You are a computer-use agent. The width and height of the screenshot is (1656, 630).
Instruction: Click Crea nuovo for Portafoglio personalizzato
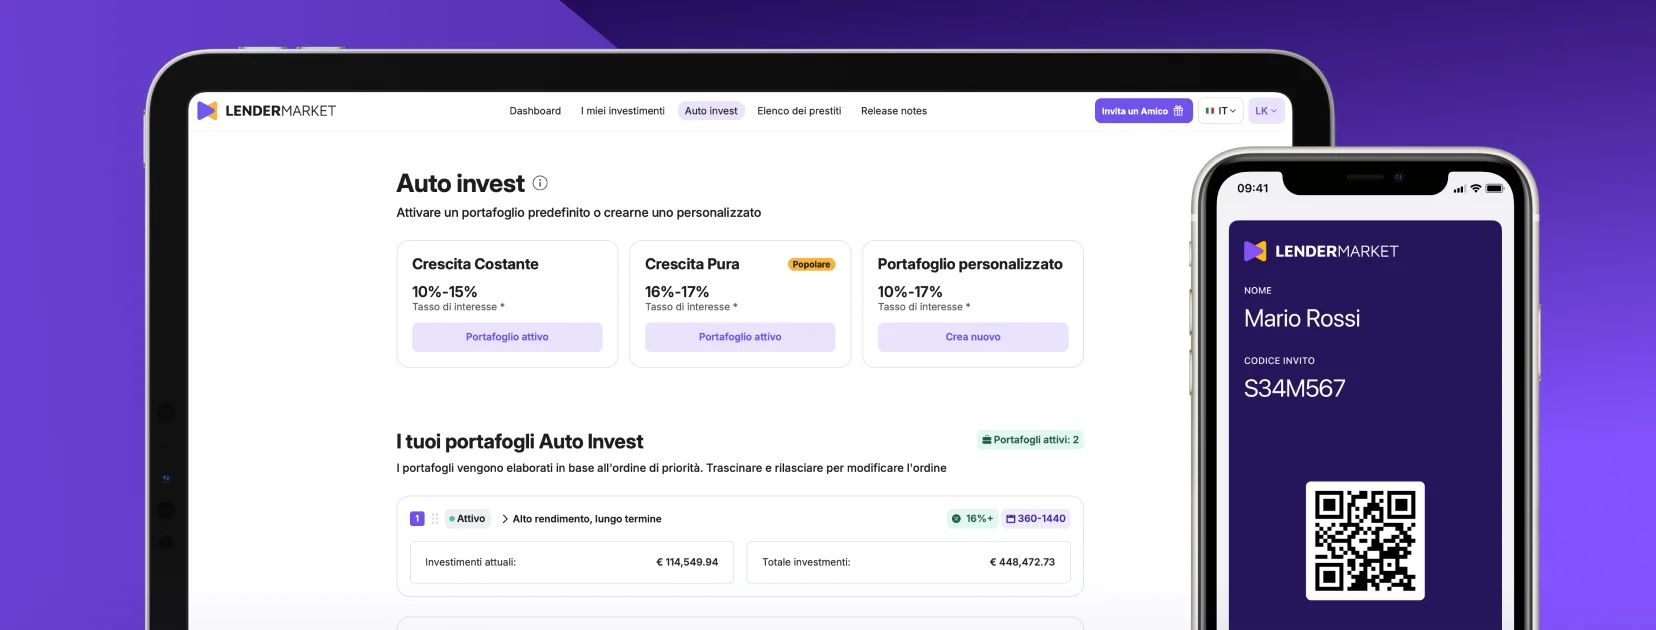(x=972, y=337)
